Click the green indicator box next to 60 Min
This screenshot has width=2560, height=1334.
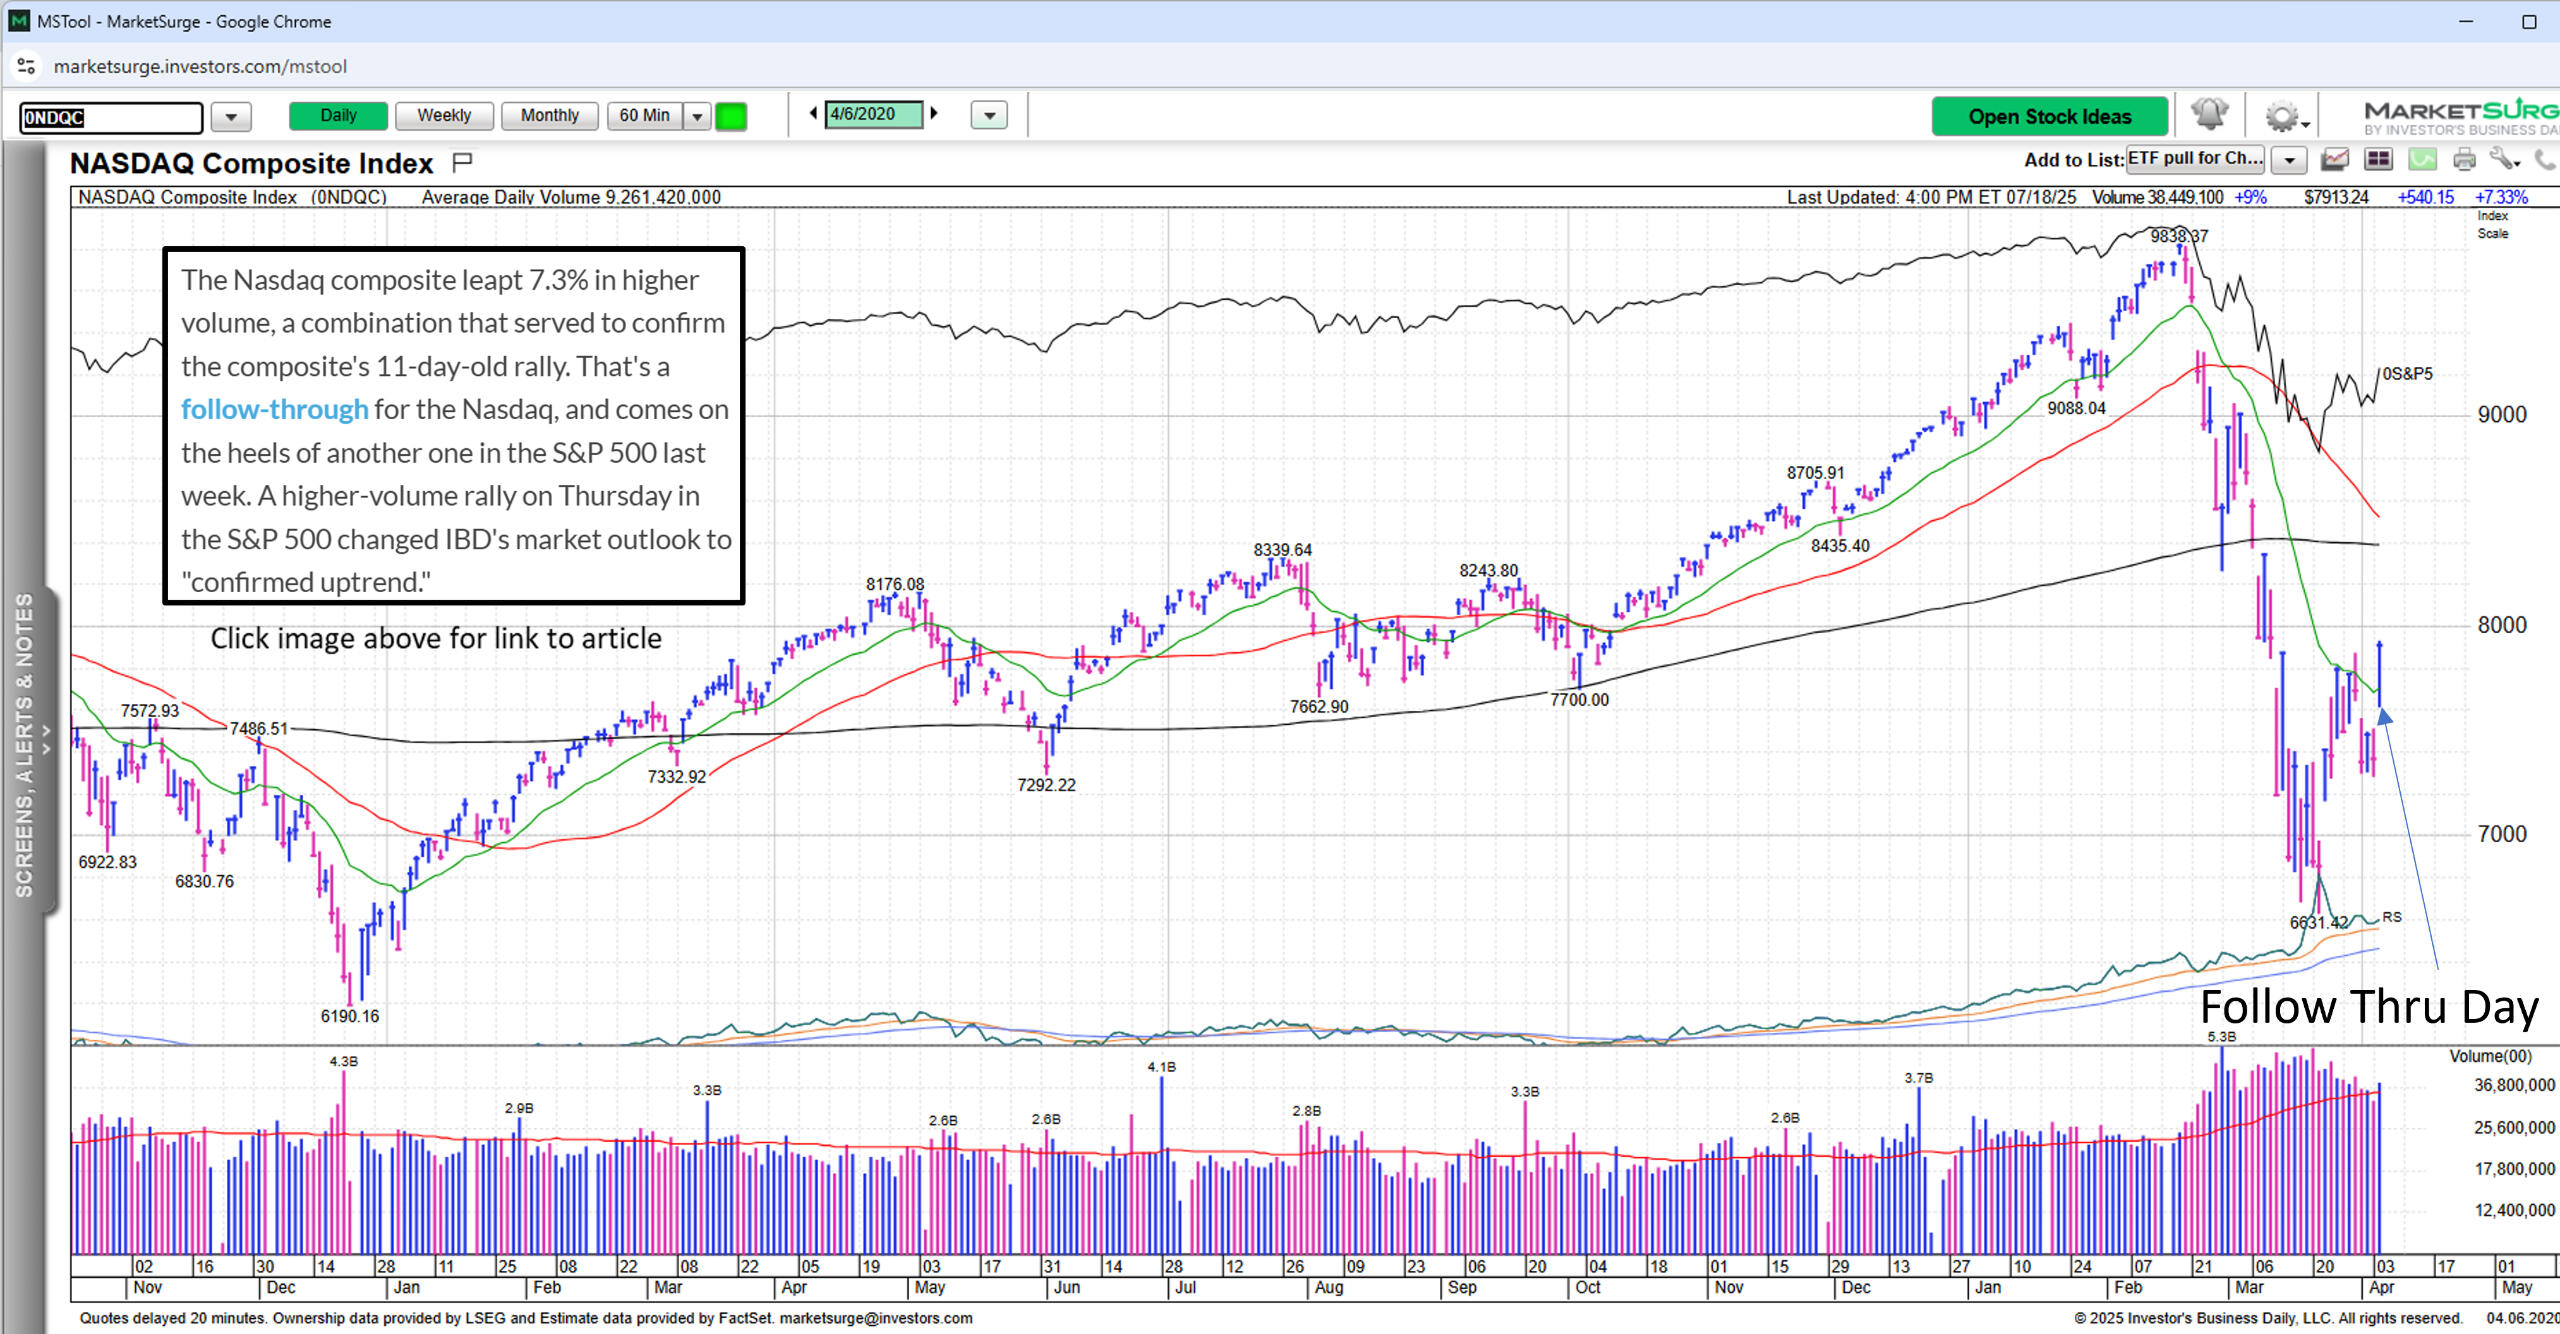[731, 116]
